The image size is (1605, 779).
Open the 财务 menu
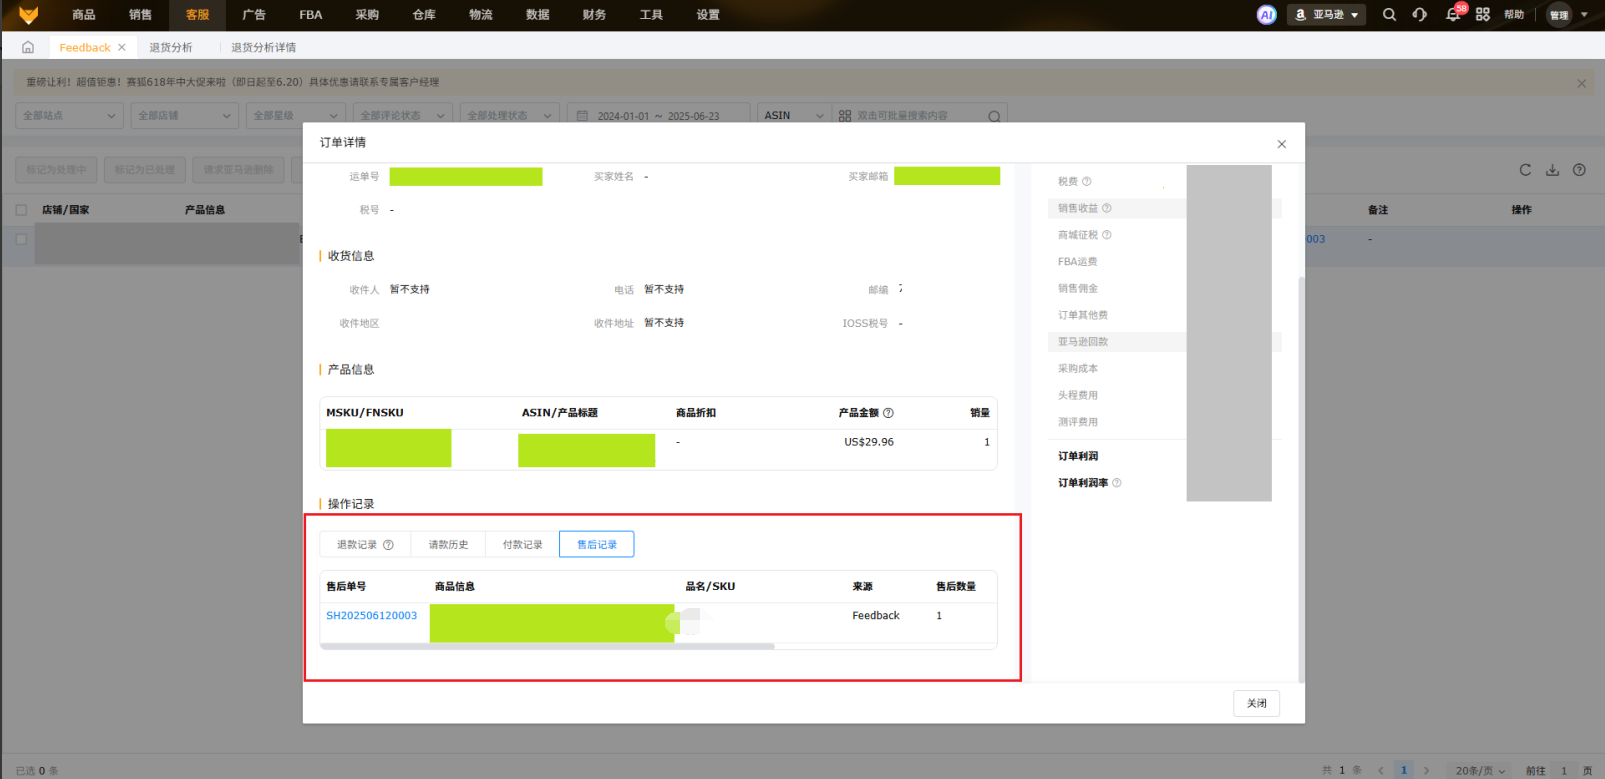(x=594, y=15)
